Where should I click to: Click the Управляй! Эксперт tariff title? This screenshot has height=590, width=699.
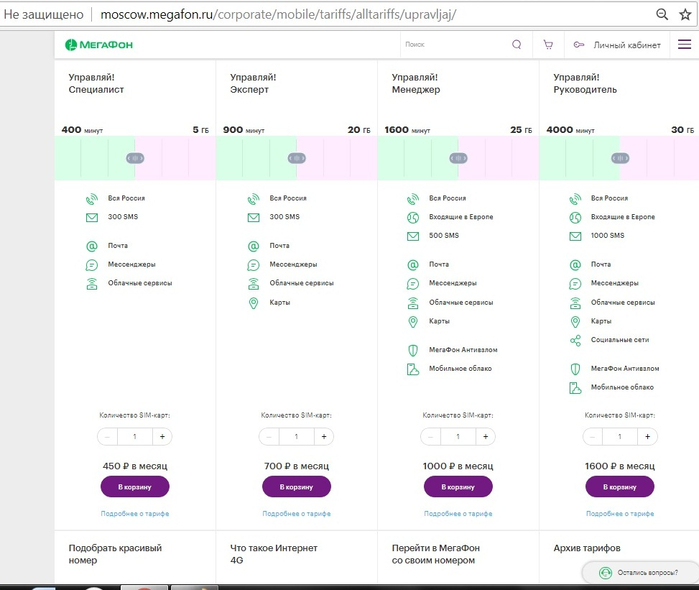point(253,83)
